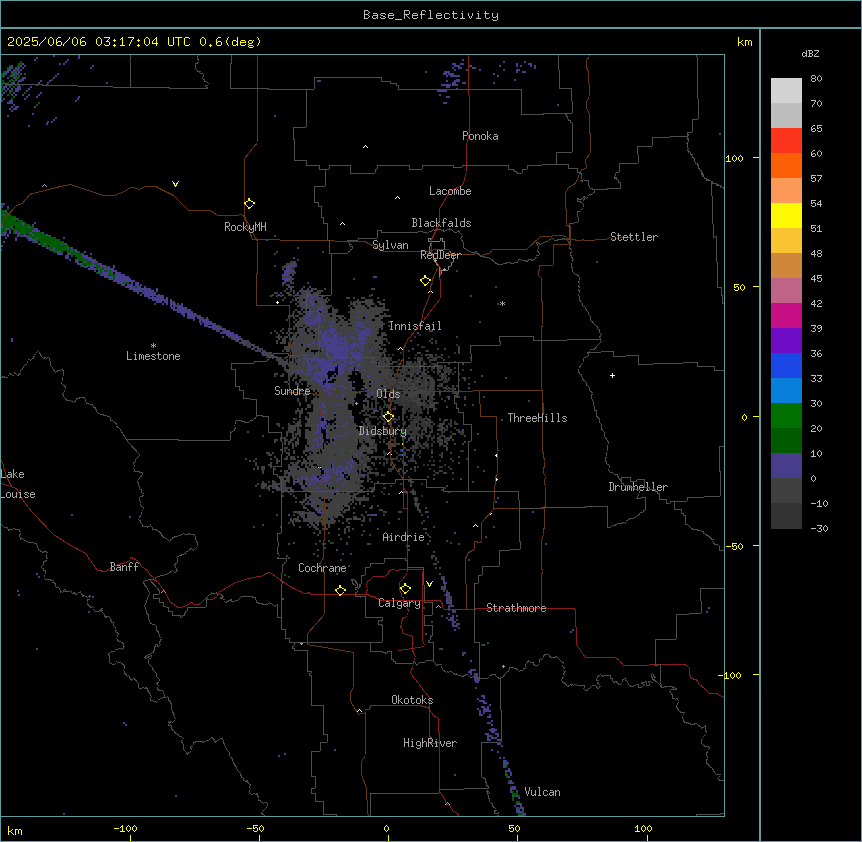
Task: Click the Sylvan label
Action: coord(390,245)
